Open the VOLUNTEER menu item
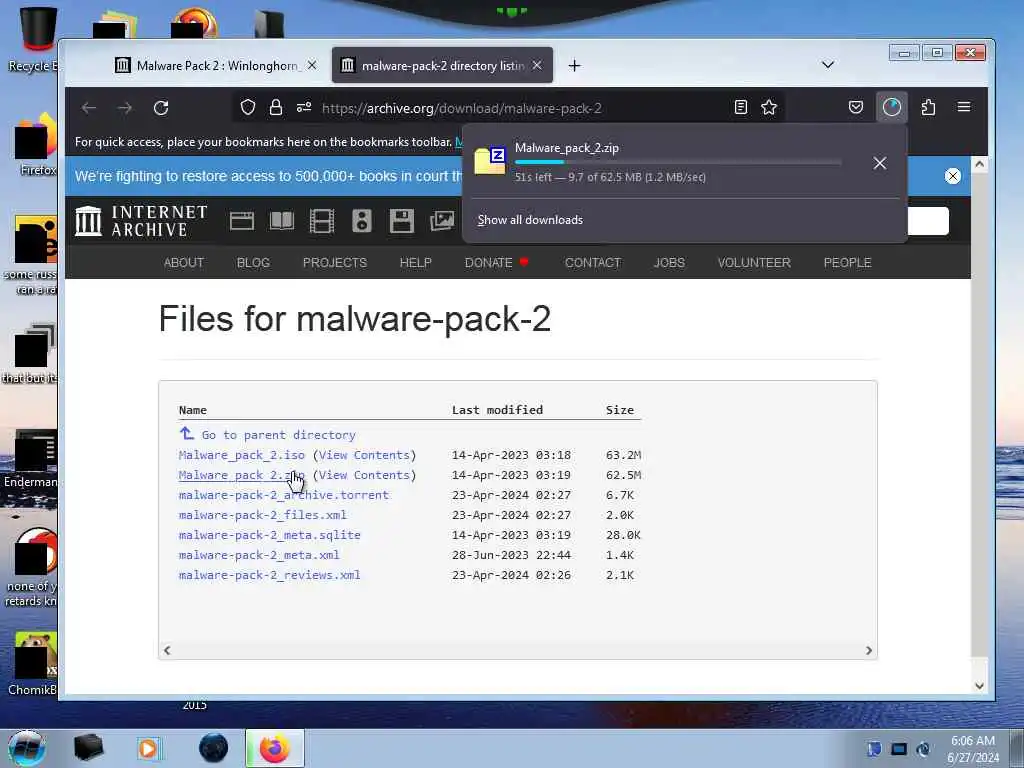 (x=754, y=263)
